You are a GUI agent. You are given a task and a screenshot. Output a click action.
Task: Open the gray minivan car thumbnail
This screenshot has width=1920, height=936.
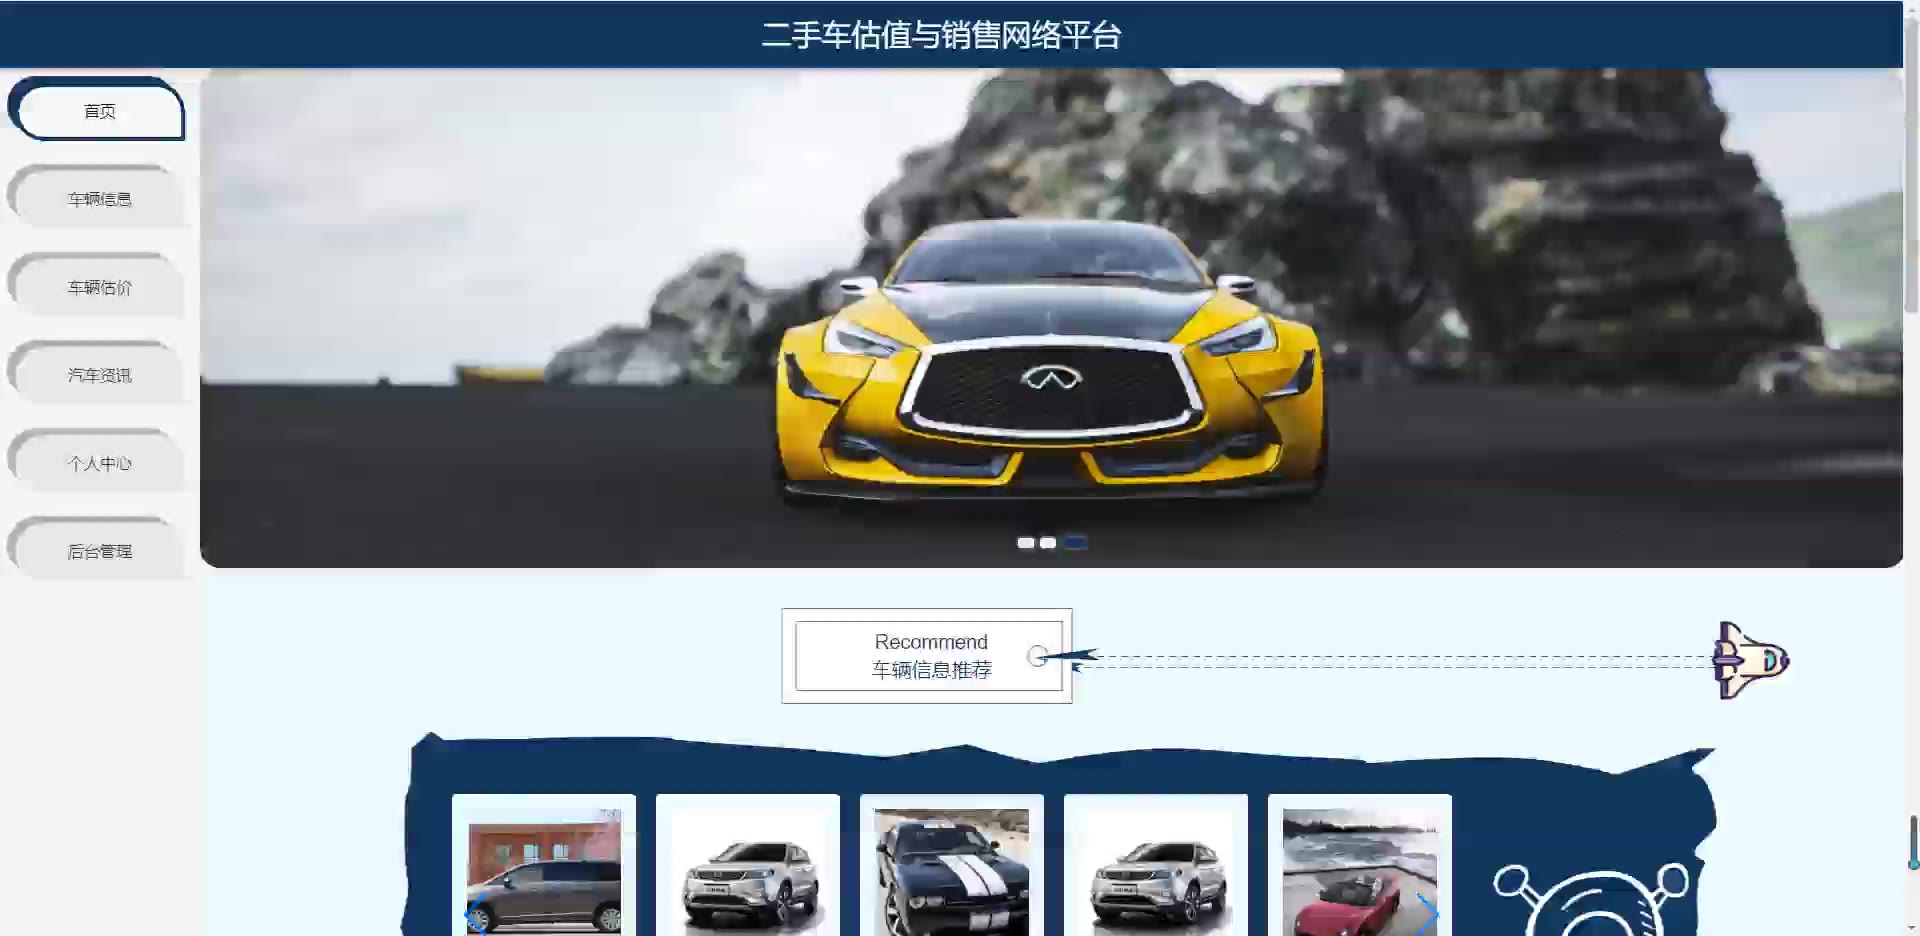544,872
